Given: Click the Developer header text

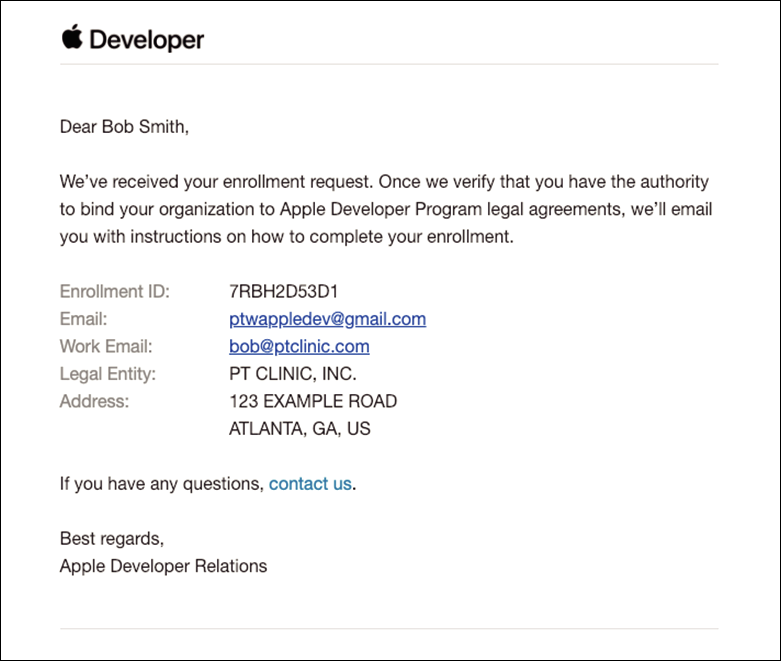Looking at the screenshot, I should coord(146,40).
